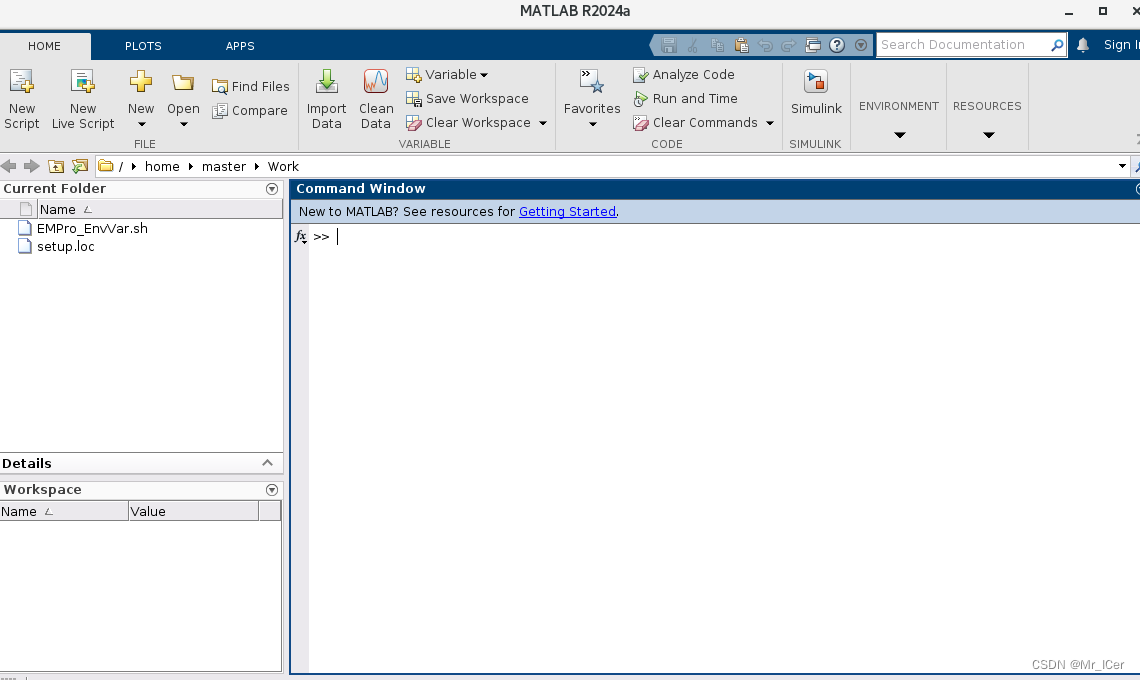Go up one folder level

tap(56, 167)
